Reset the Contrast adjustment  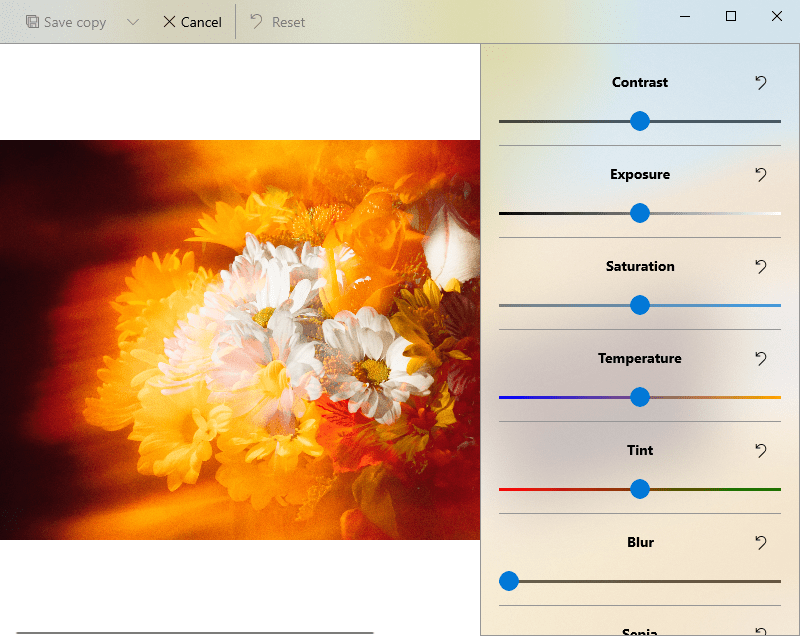(761, 83)
